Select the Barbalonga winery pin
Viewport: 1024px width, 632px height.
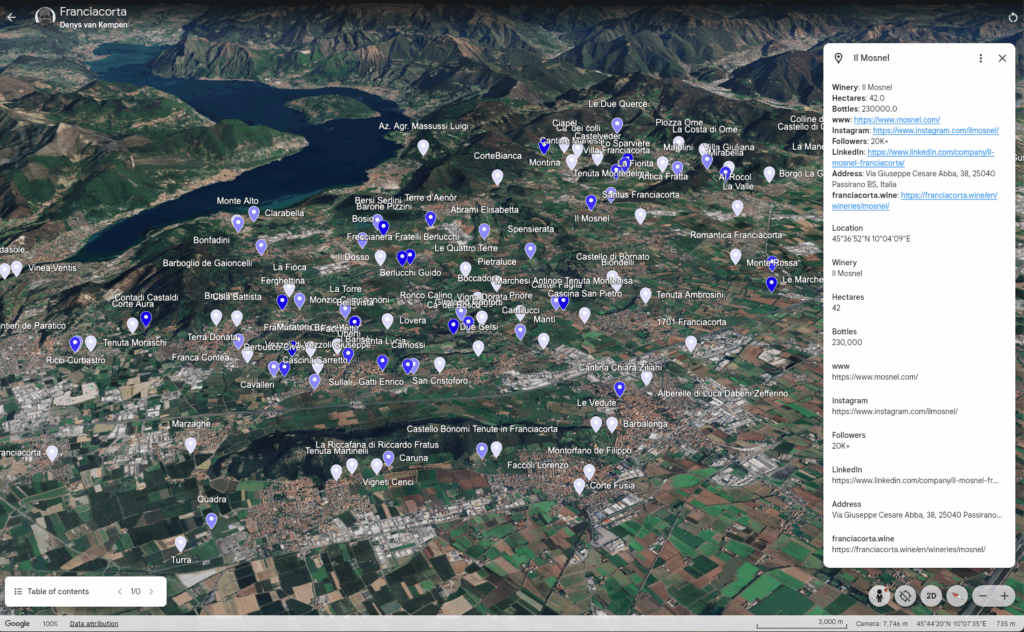612,424
